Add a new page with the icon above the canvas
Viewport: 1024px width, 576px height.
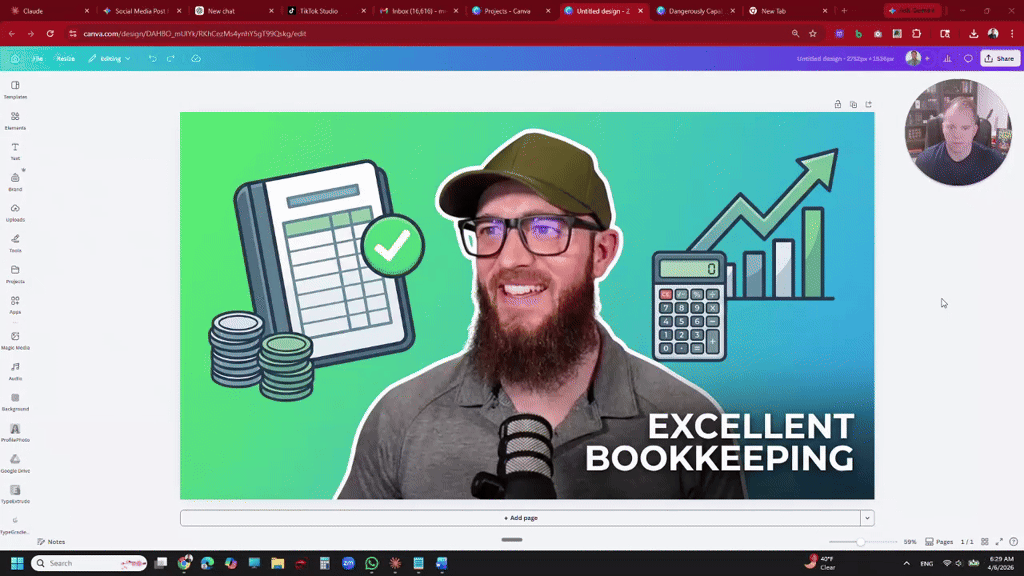click(869, 104)
